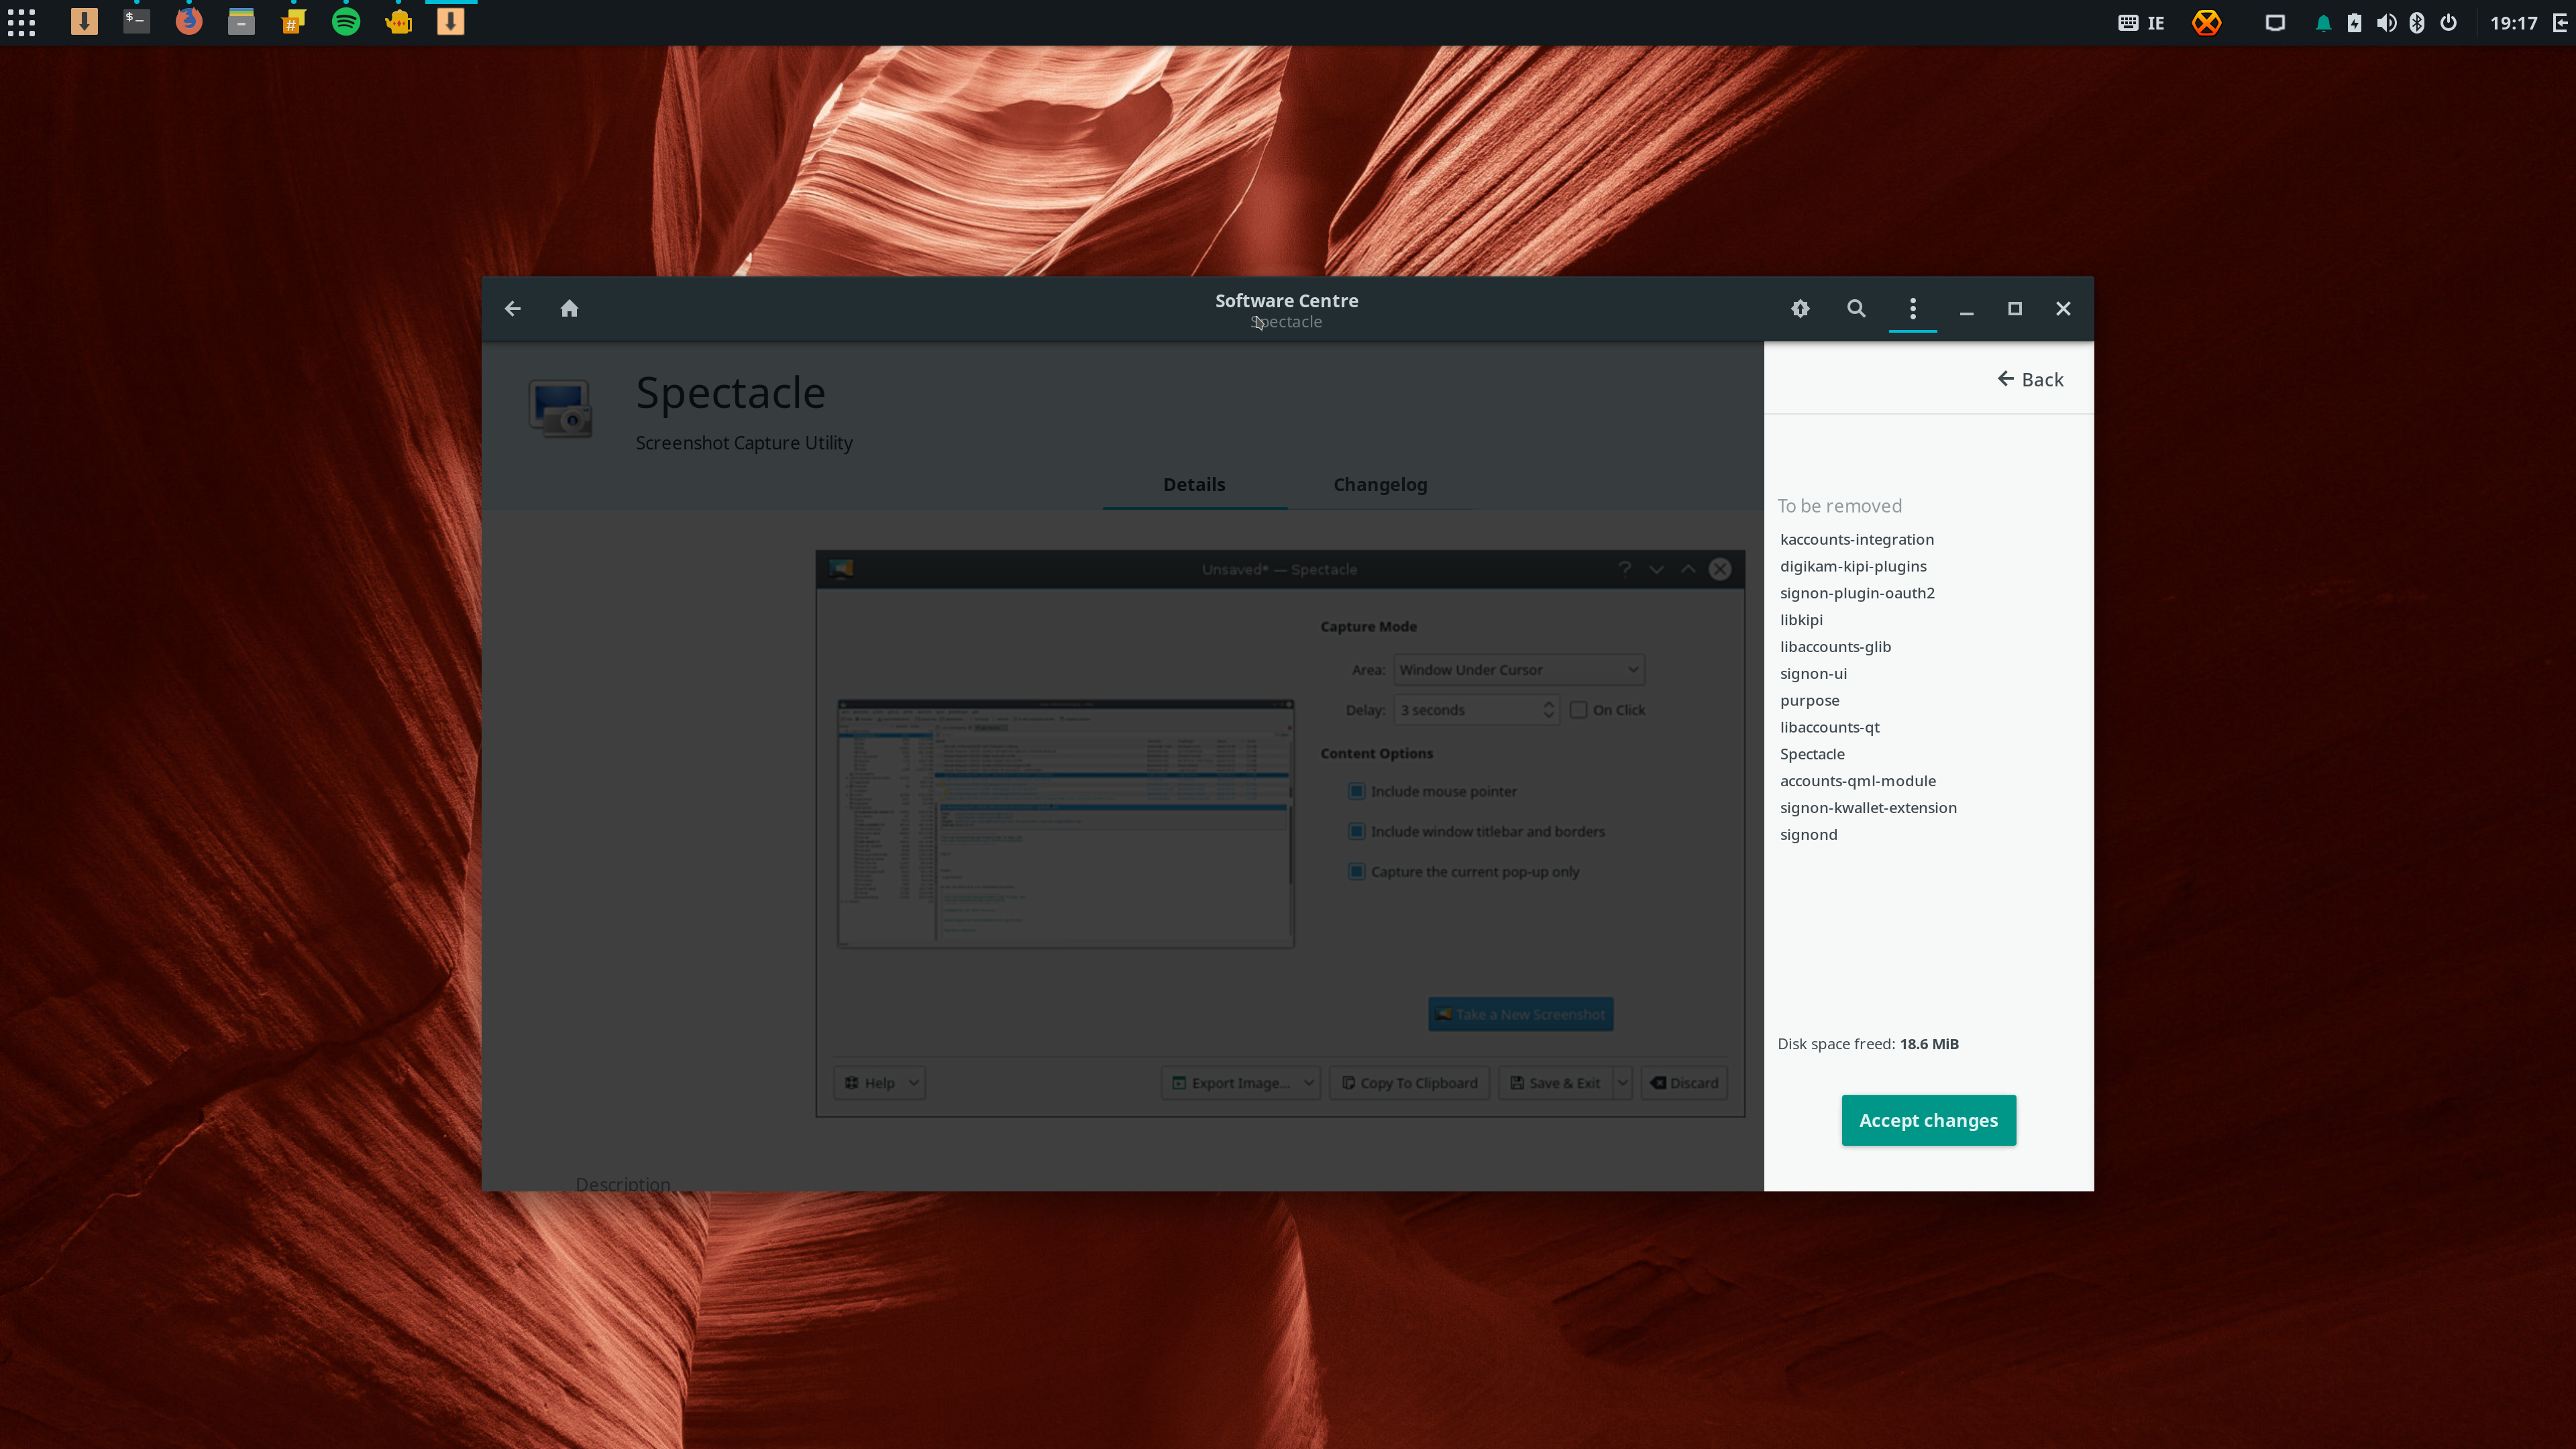Open the three-dot sidebar menu

pos(1912,309)
